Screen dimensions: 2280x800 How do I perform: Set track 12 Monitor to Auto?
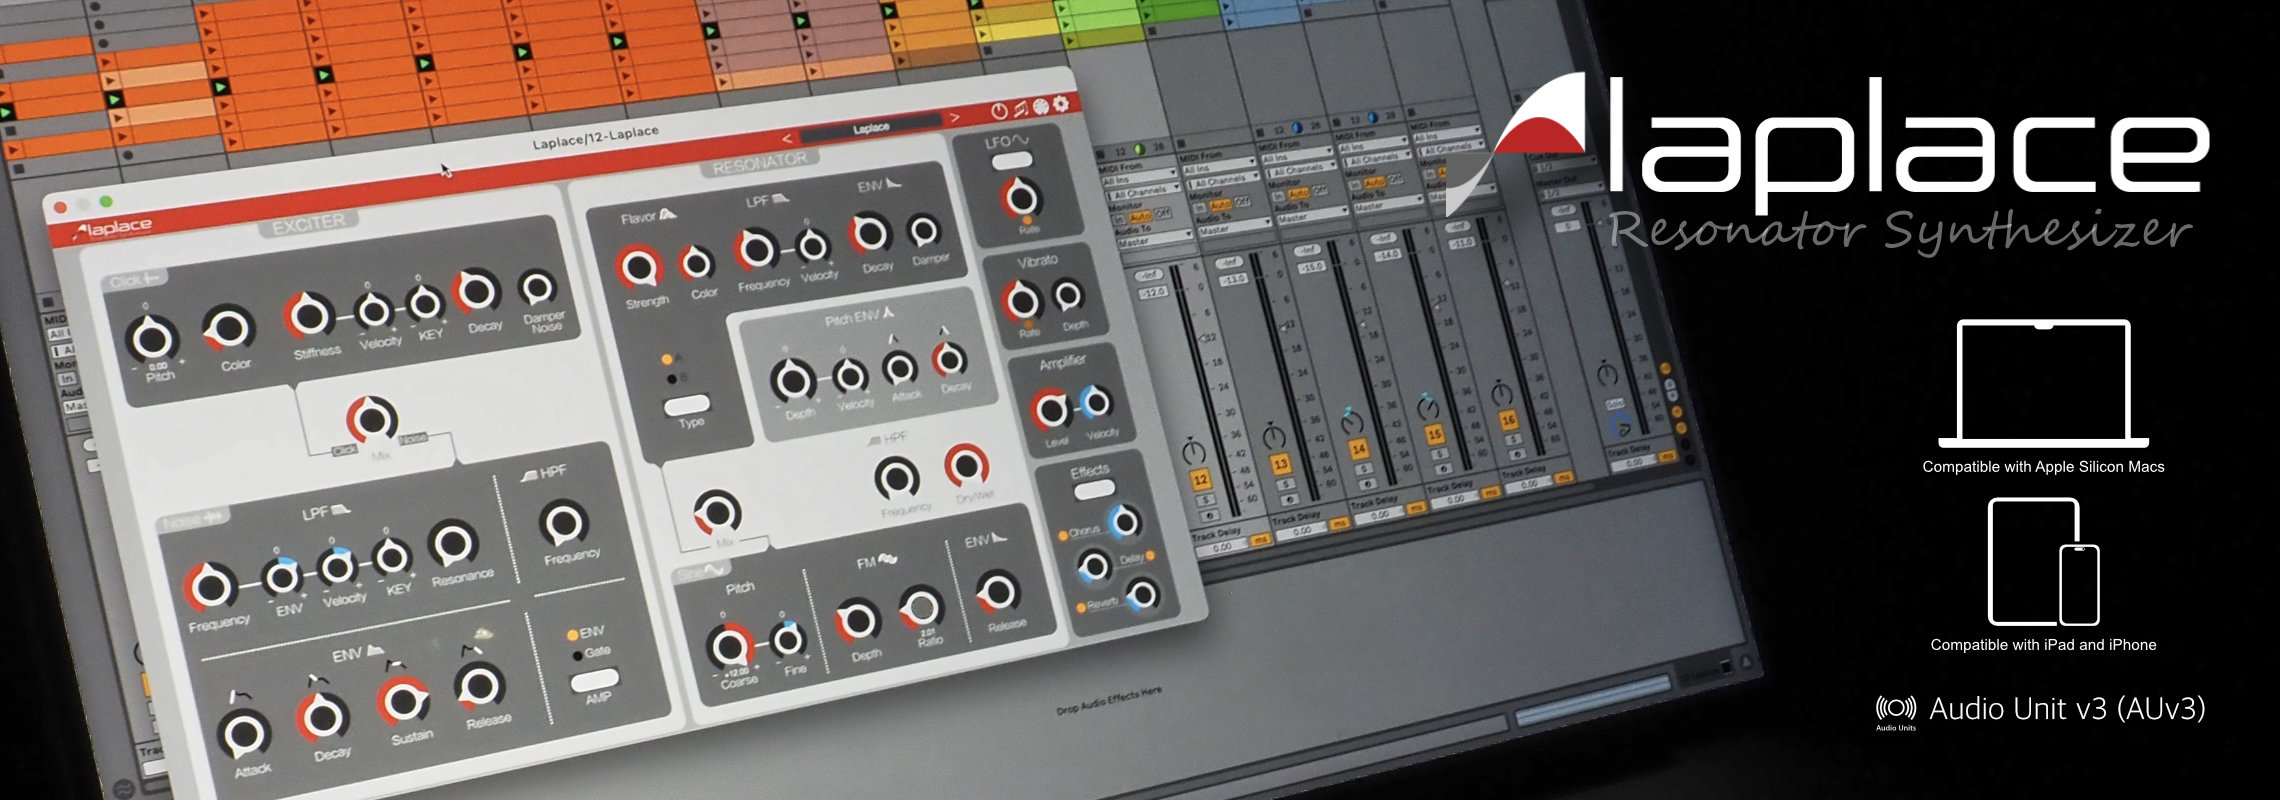[1140, 216]
